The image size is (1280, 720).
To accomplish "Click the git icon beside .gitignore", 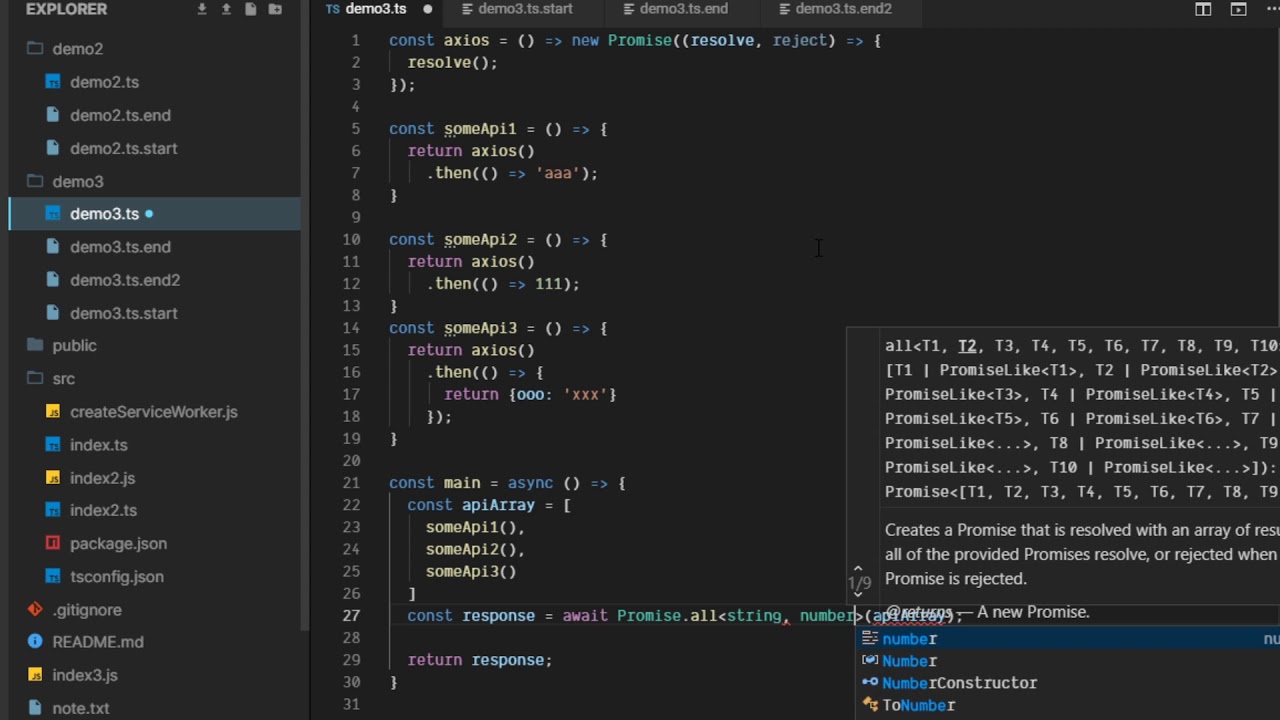I will (x=35, y=609).
